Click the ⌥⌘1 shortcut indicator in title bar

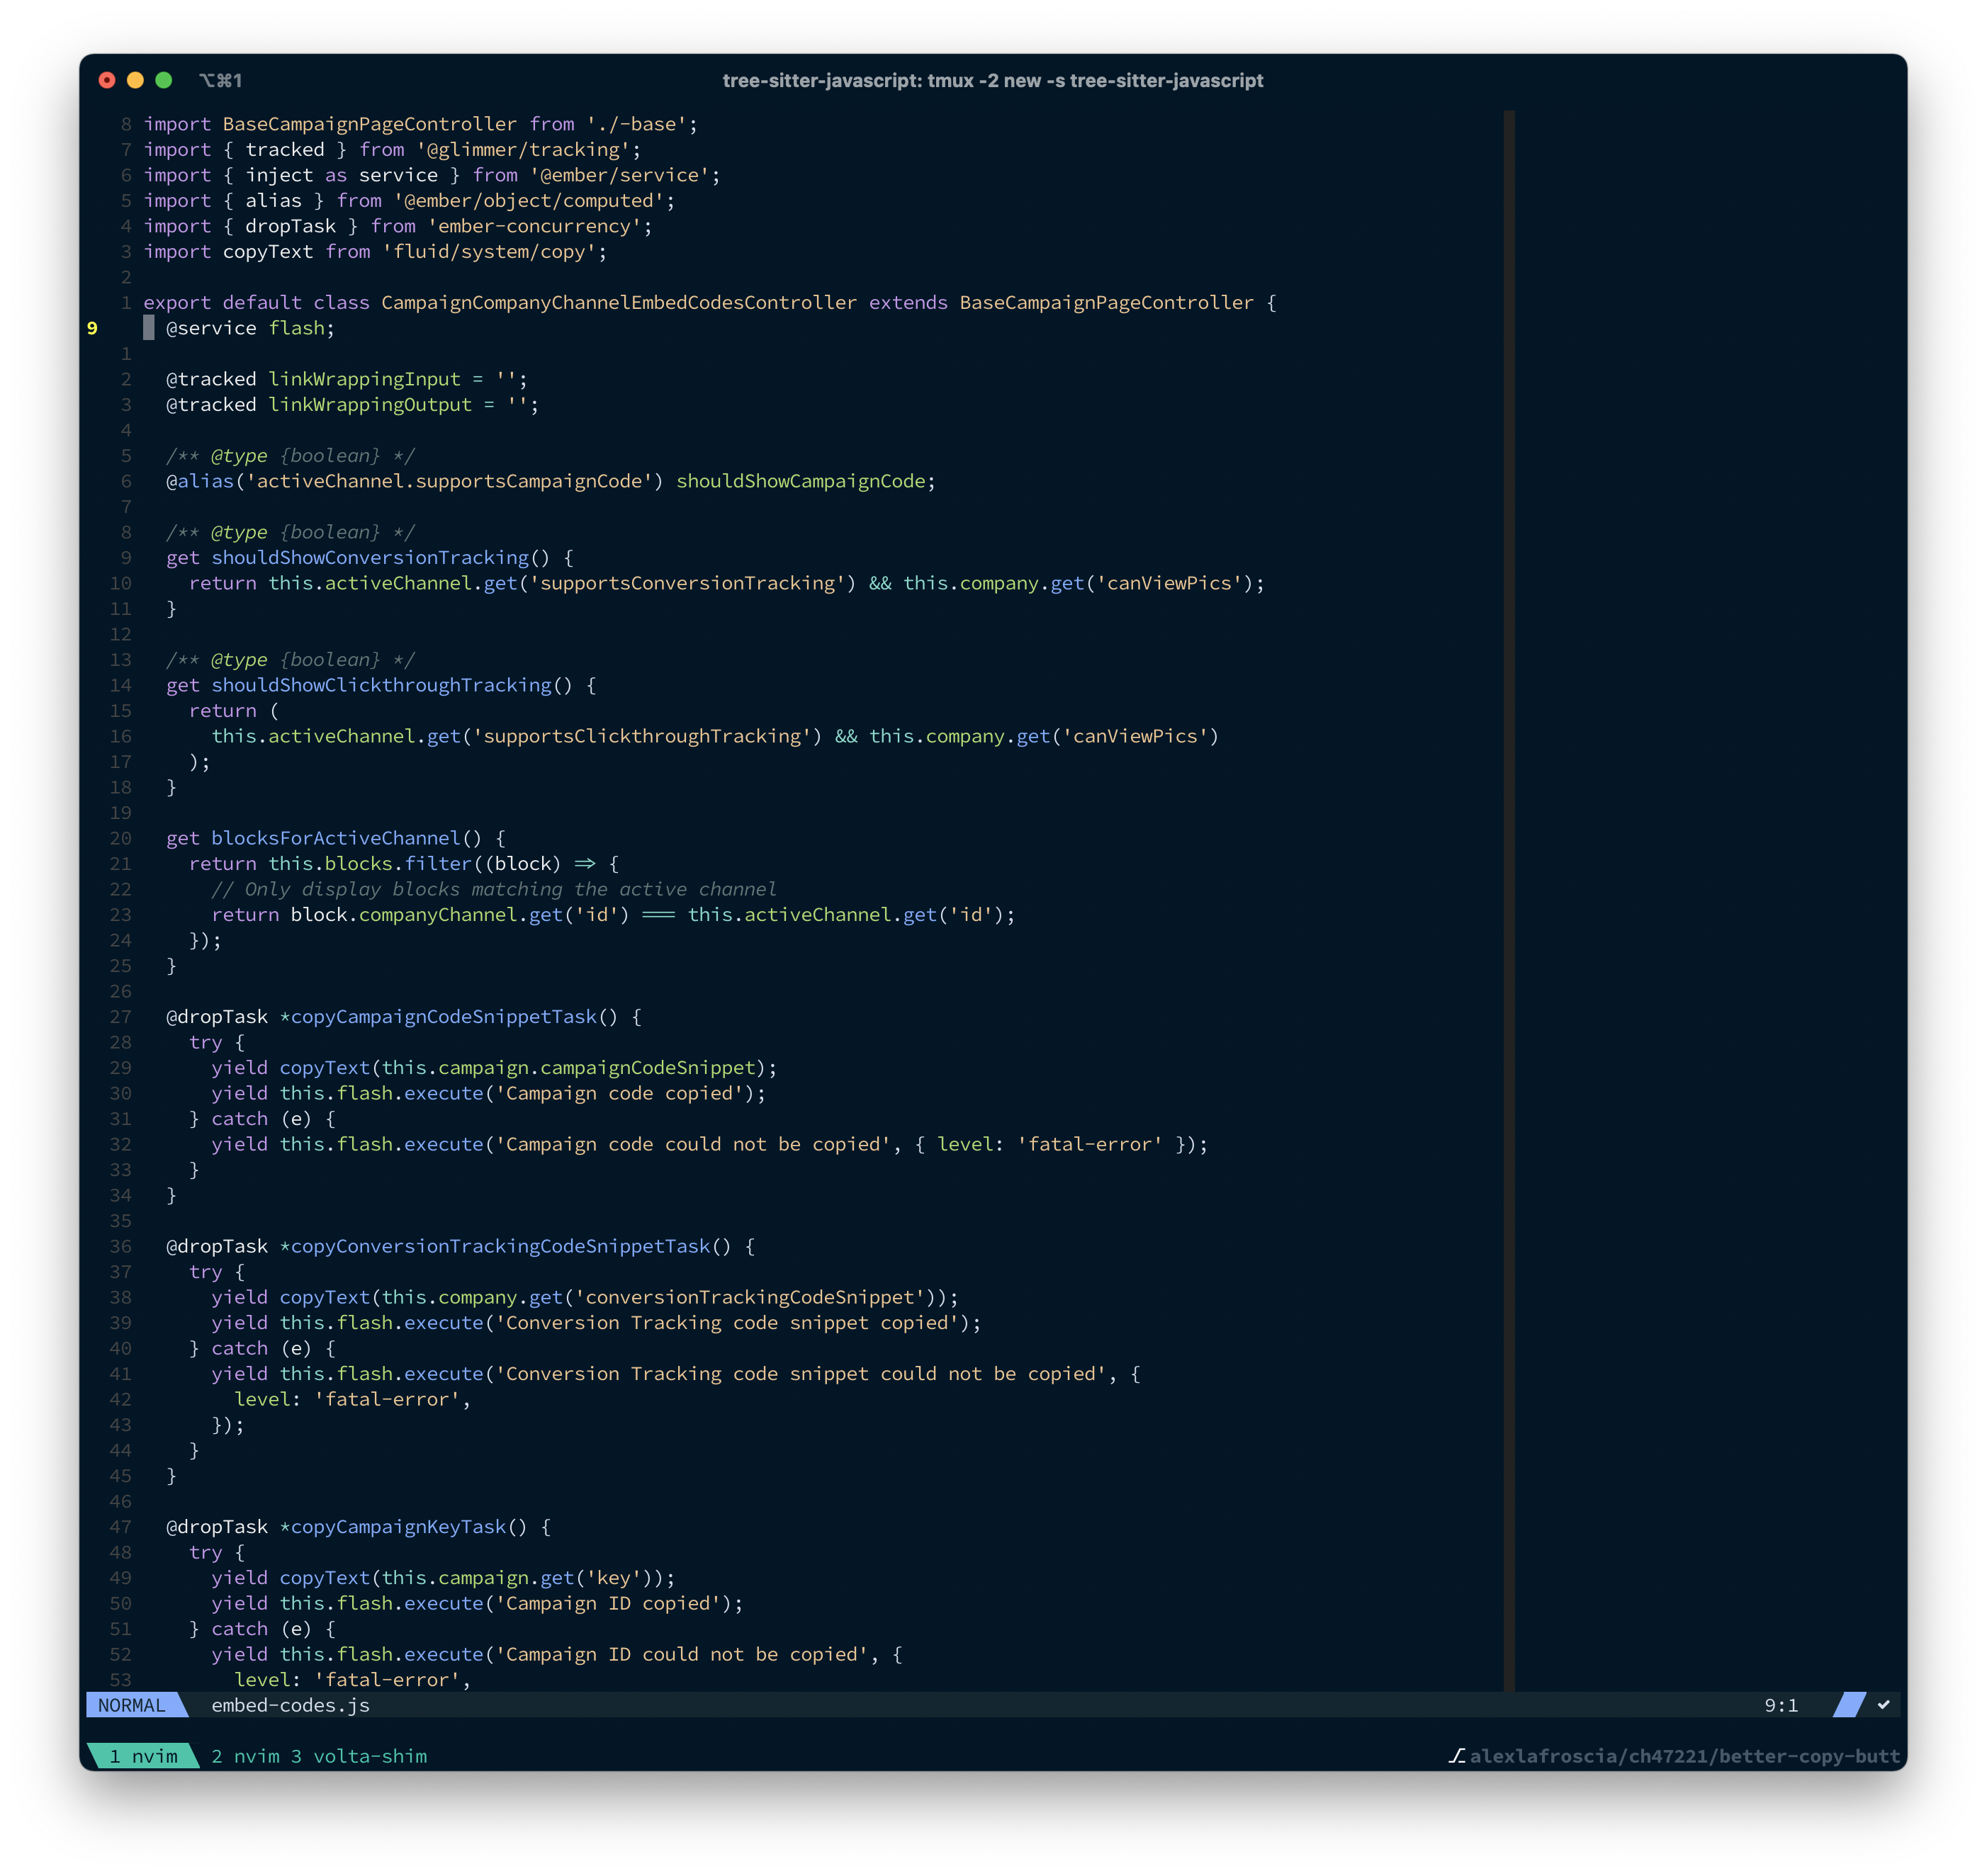click(220, 80)
